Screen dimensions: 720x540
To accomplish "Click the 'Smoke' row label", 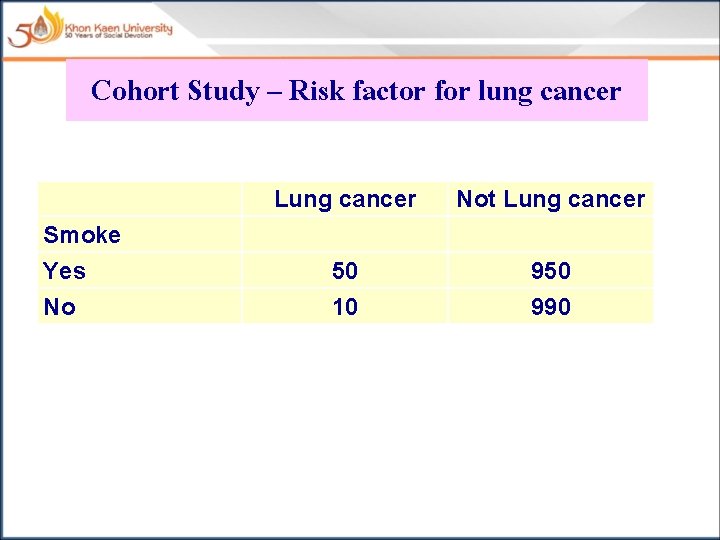I will click(x=82, y=235).
